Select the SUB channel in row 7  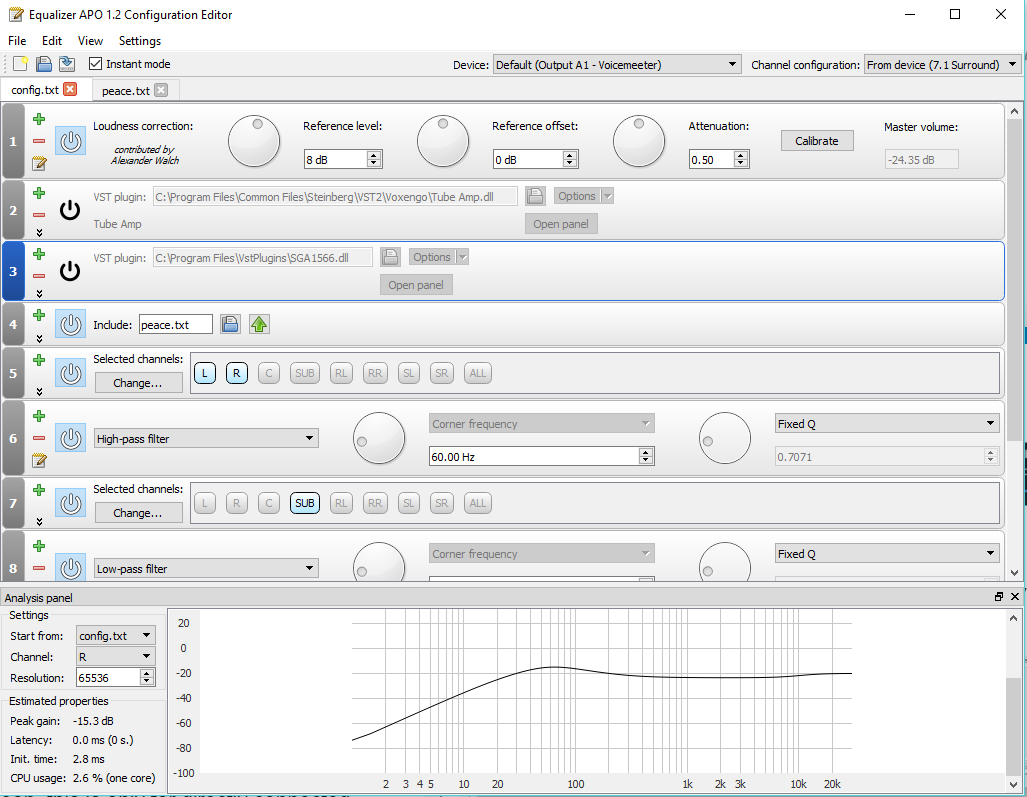pos(304,503)
